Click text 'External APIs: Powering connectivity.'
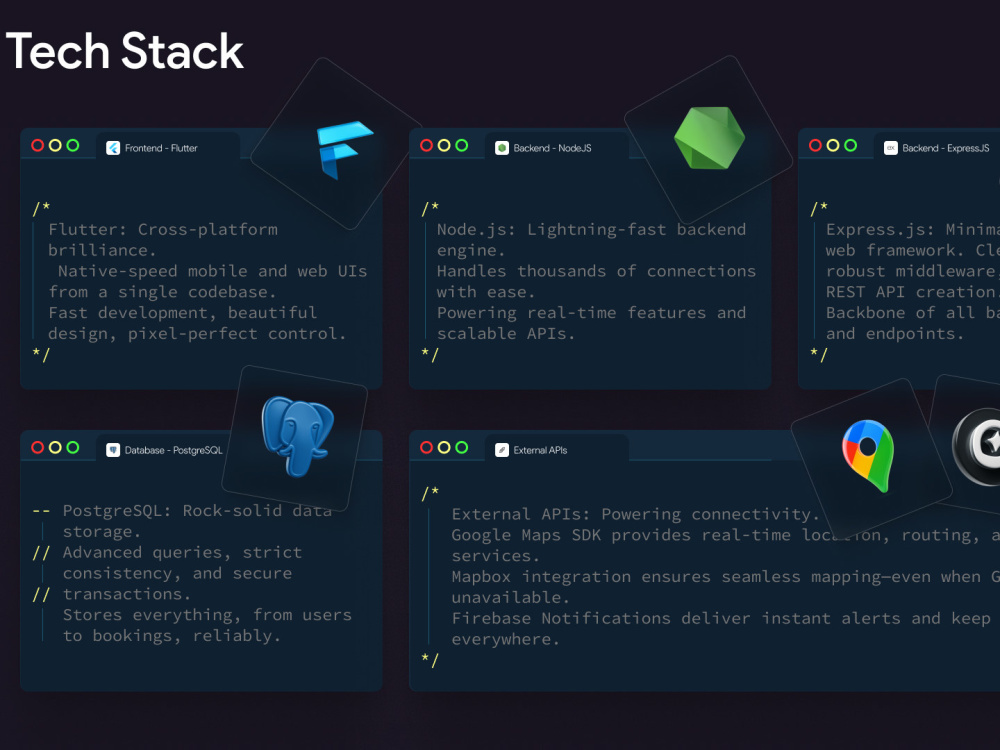The image size is (1000, 750). point(635,514)
